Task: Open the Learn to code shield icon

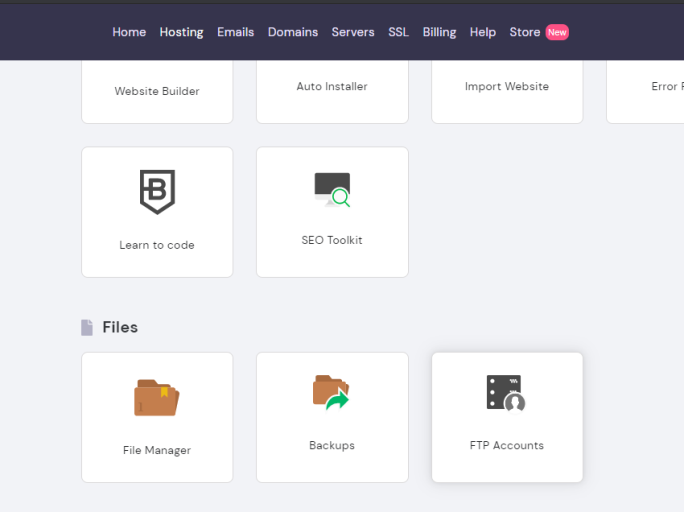Action: tap(157, 192)
